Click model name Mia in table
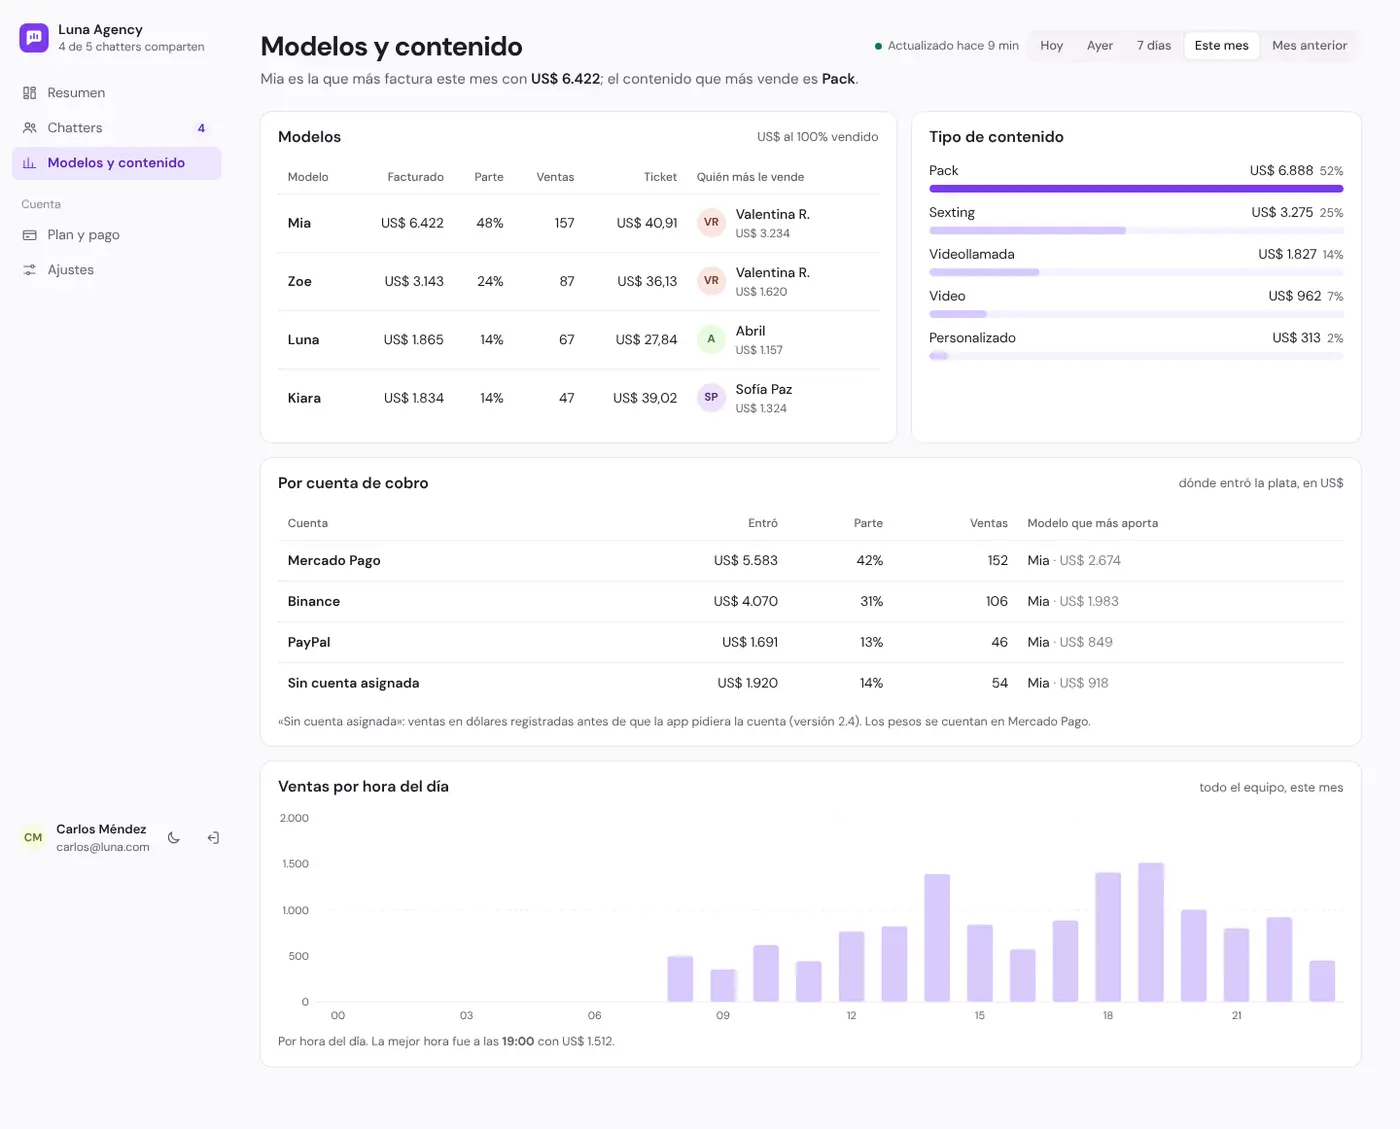 point(299,223)
